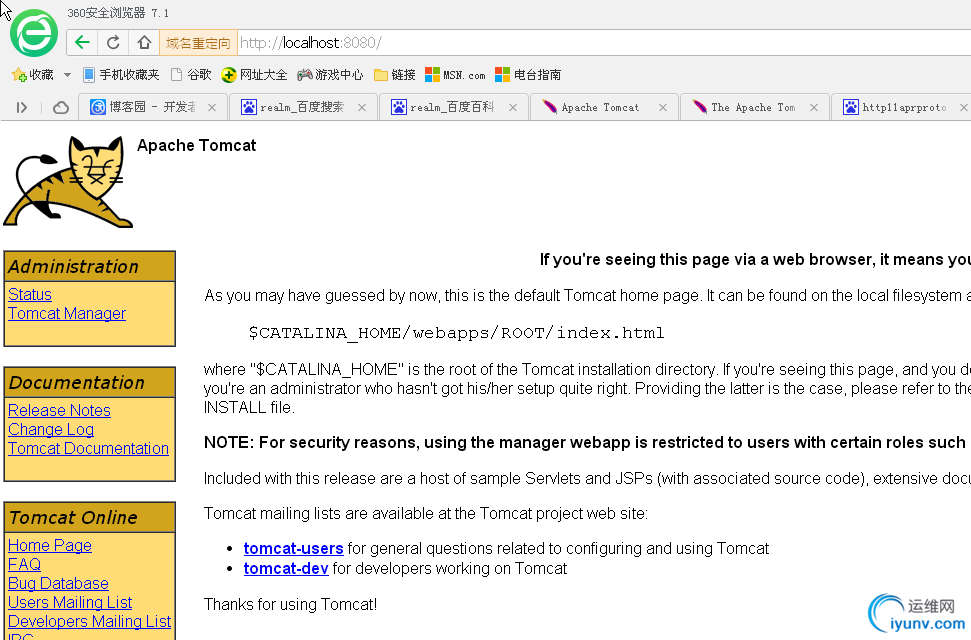Follow the tomcat-users mailing list link

click(294, 548)
